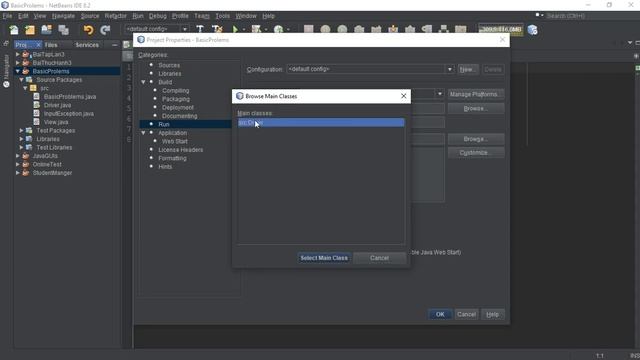Switch to the Services tab

point(87,45)
